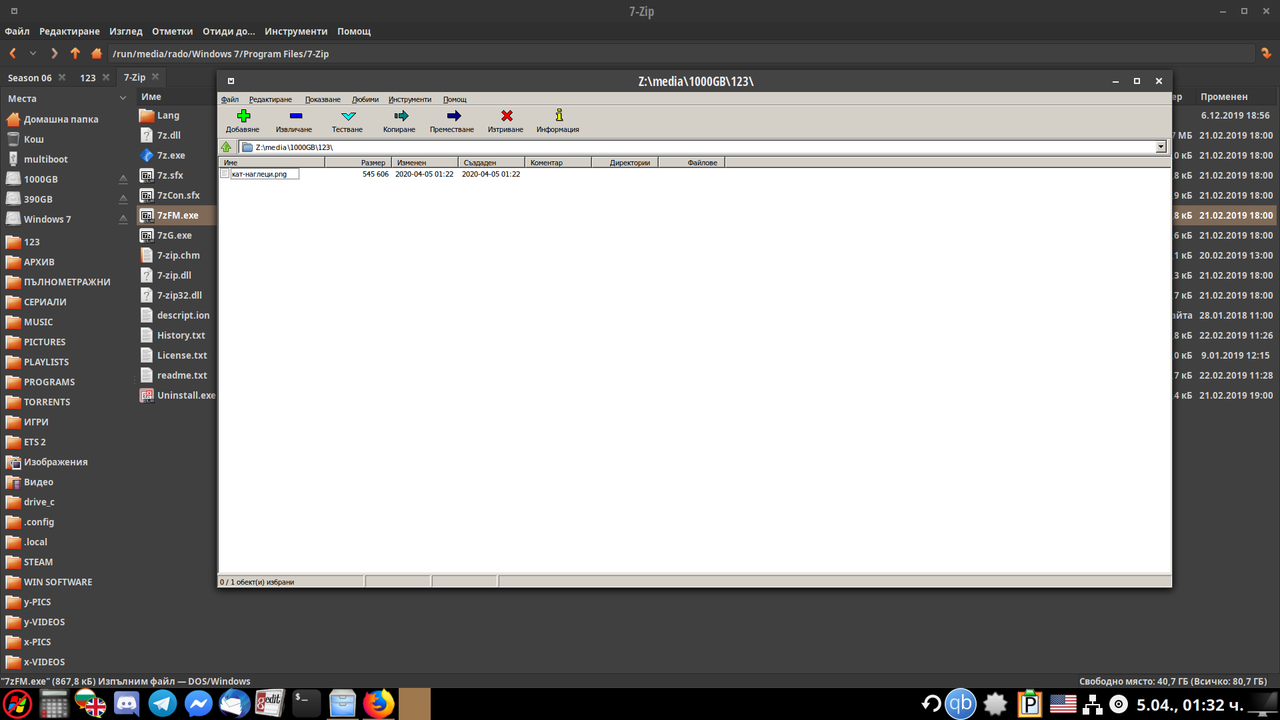Open the Информация (Info) toolbar icon
This screenshot has width=1280, height=720.
click(x=559, y=115)
